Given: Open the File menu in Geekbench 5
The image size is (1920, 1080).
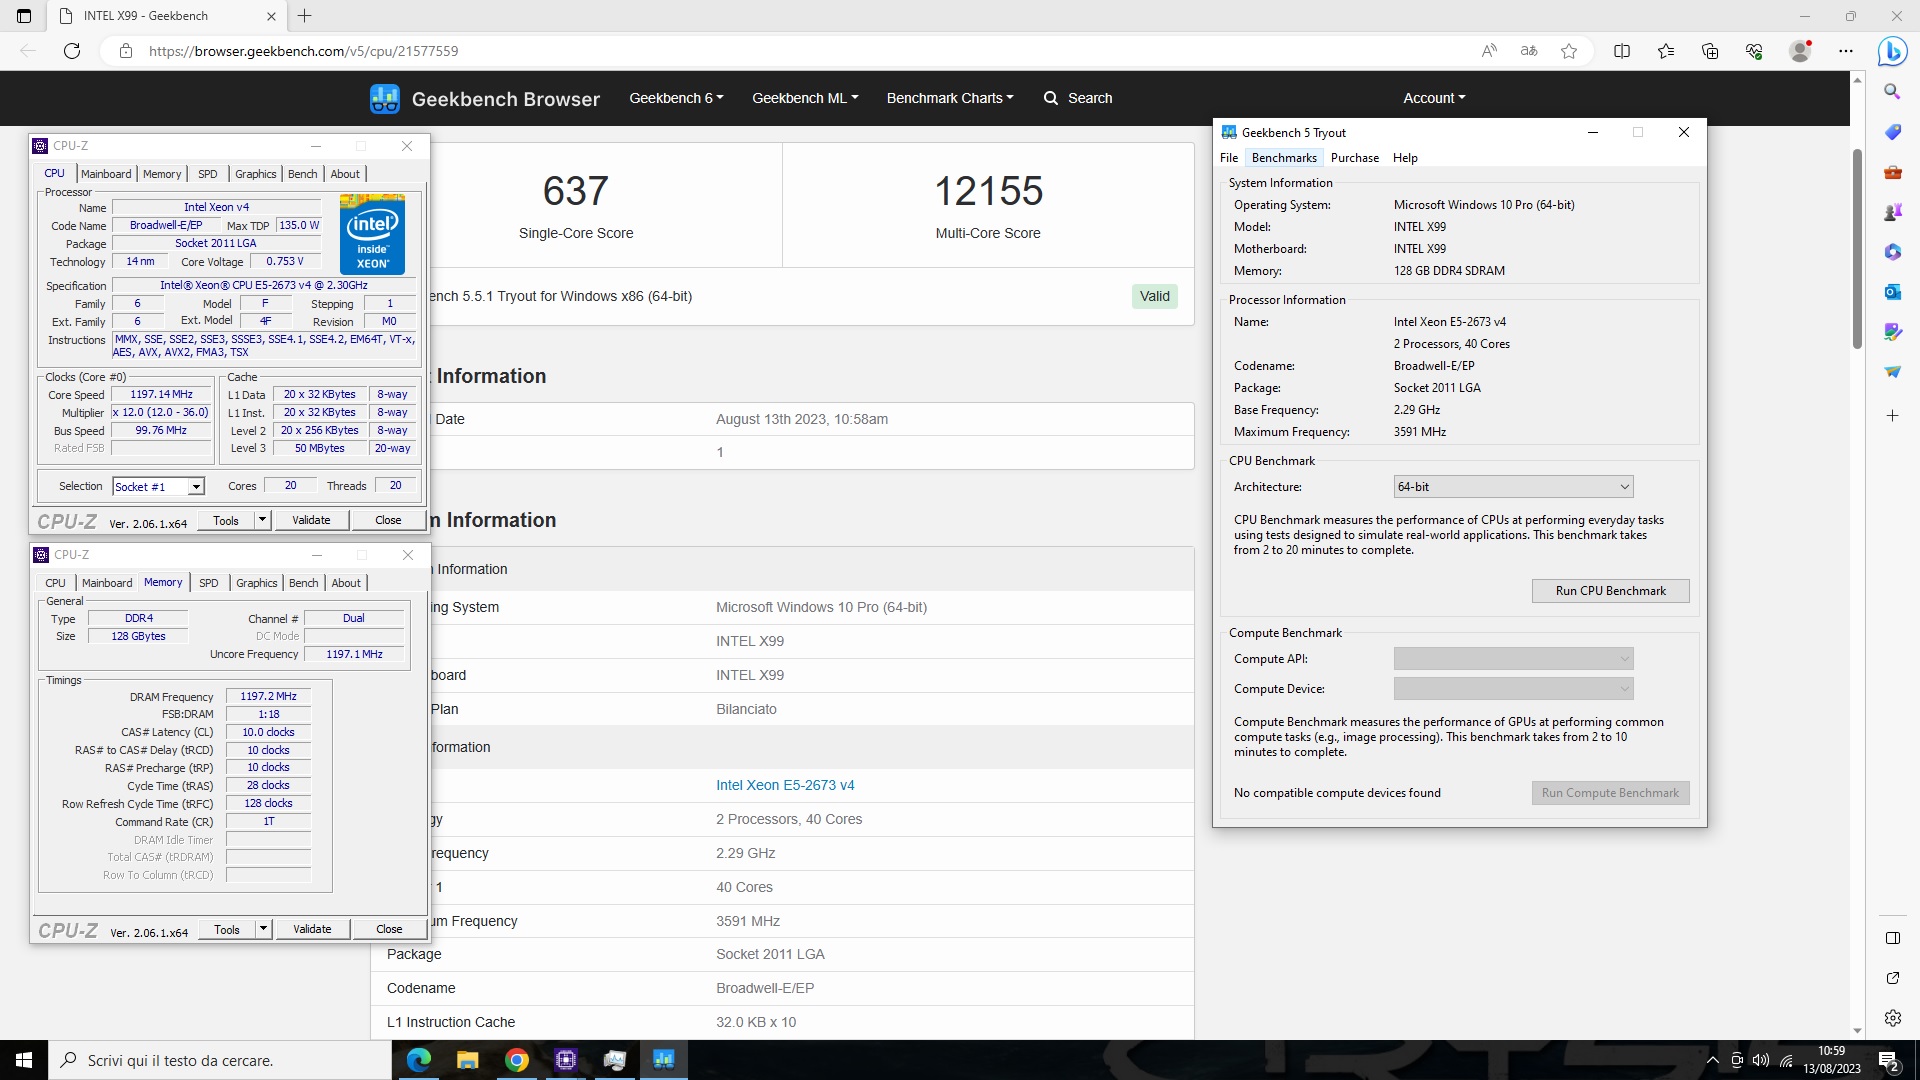Looking at the screenshot, I should [x=1229, y=158].
